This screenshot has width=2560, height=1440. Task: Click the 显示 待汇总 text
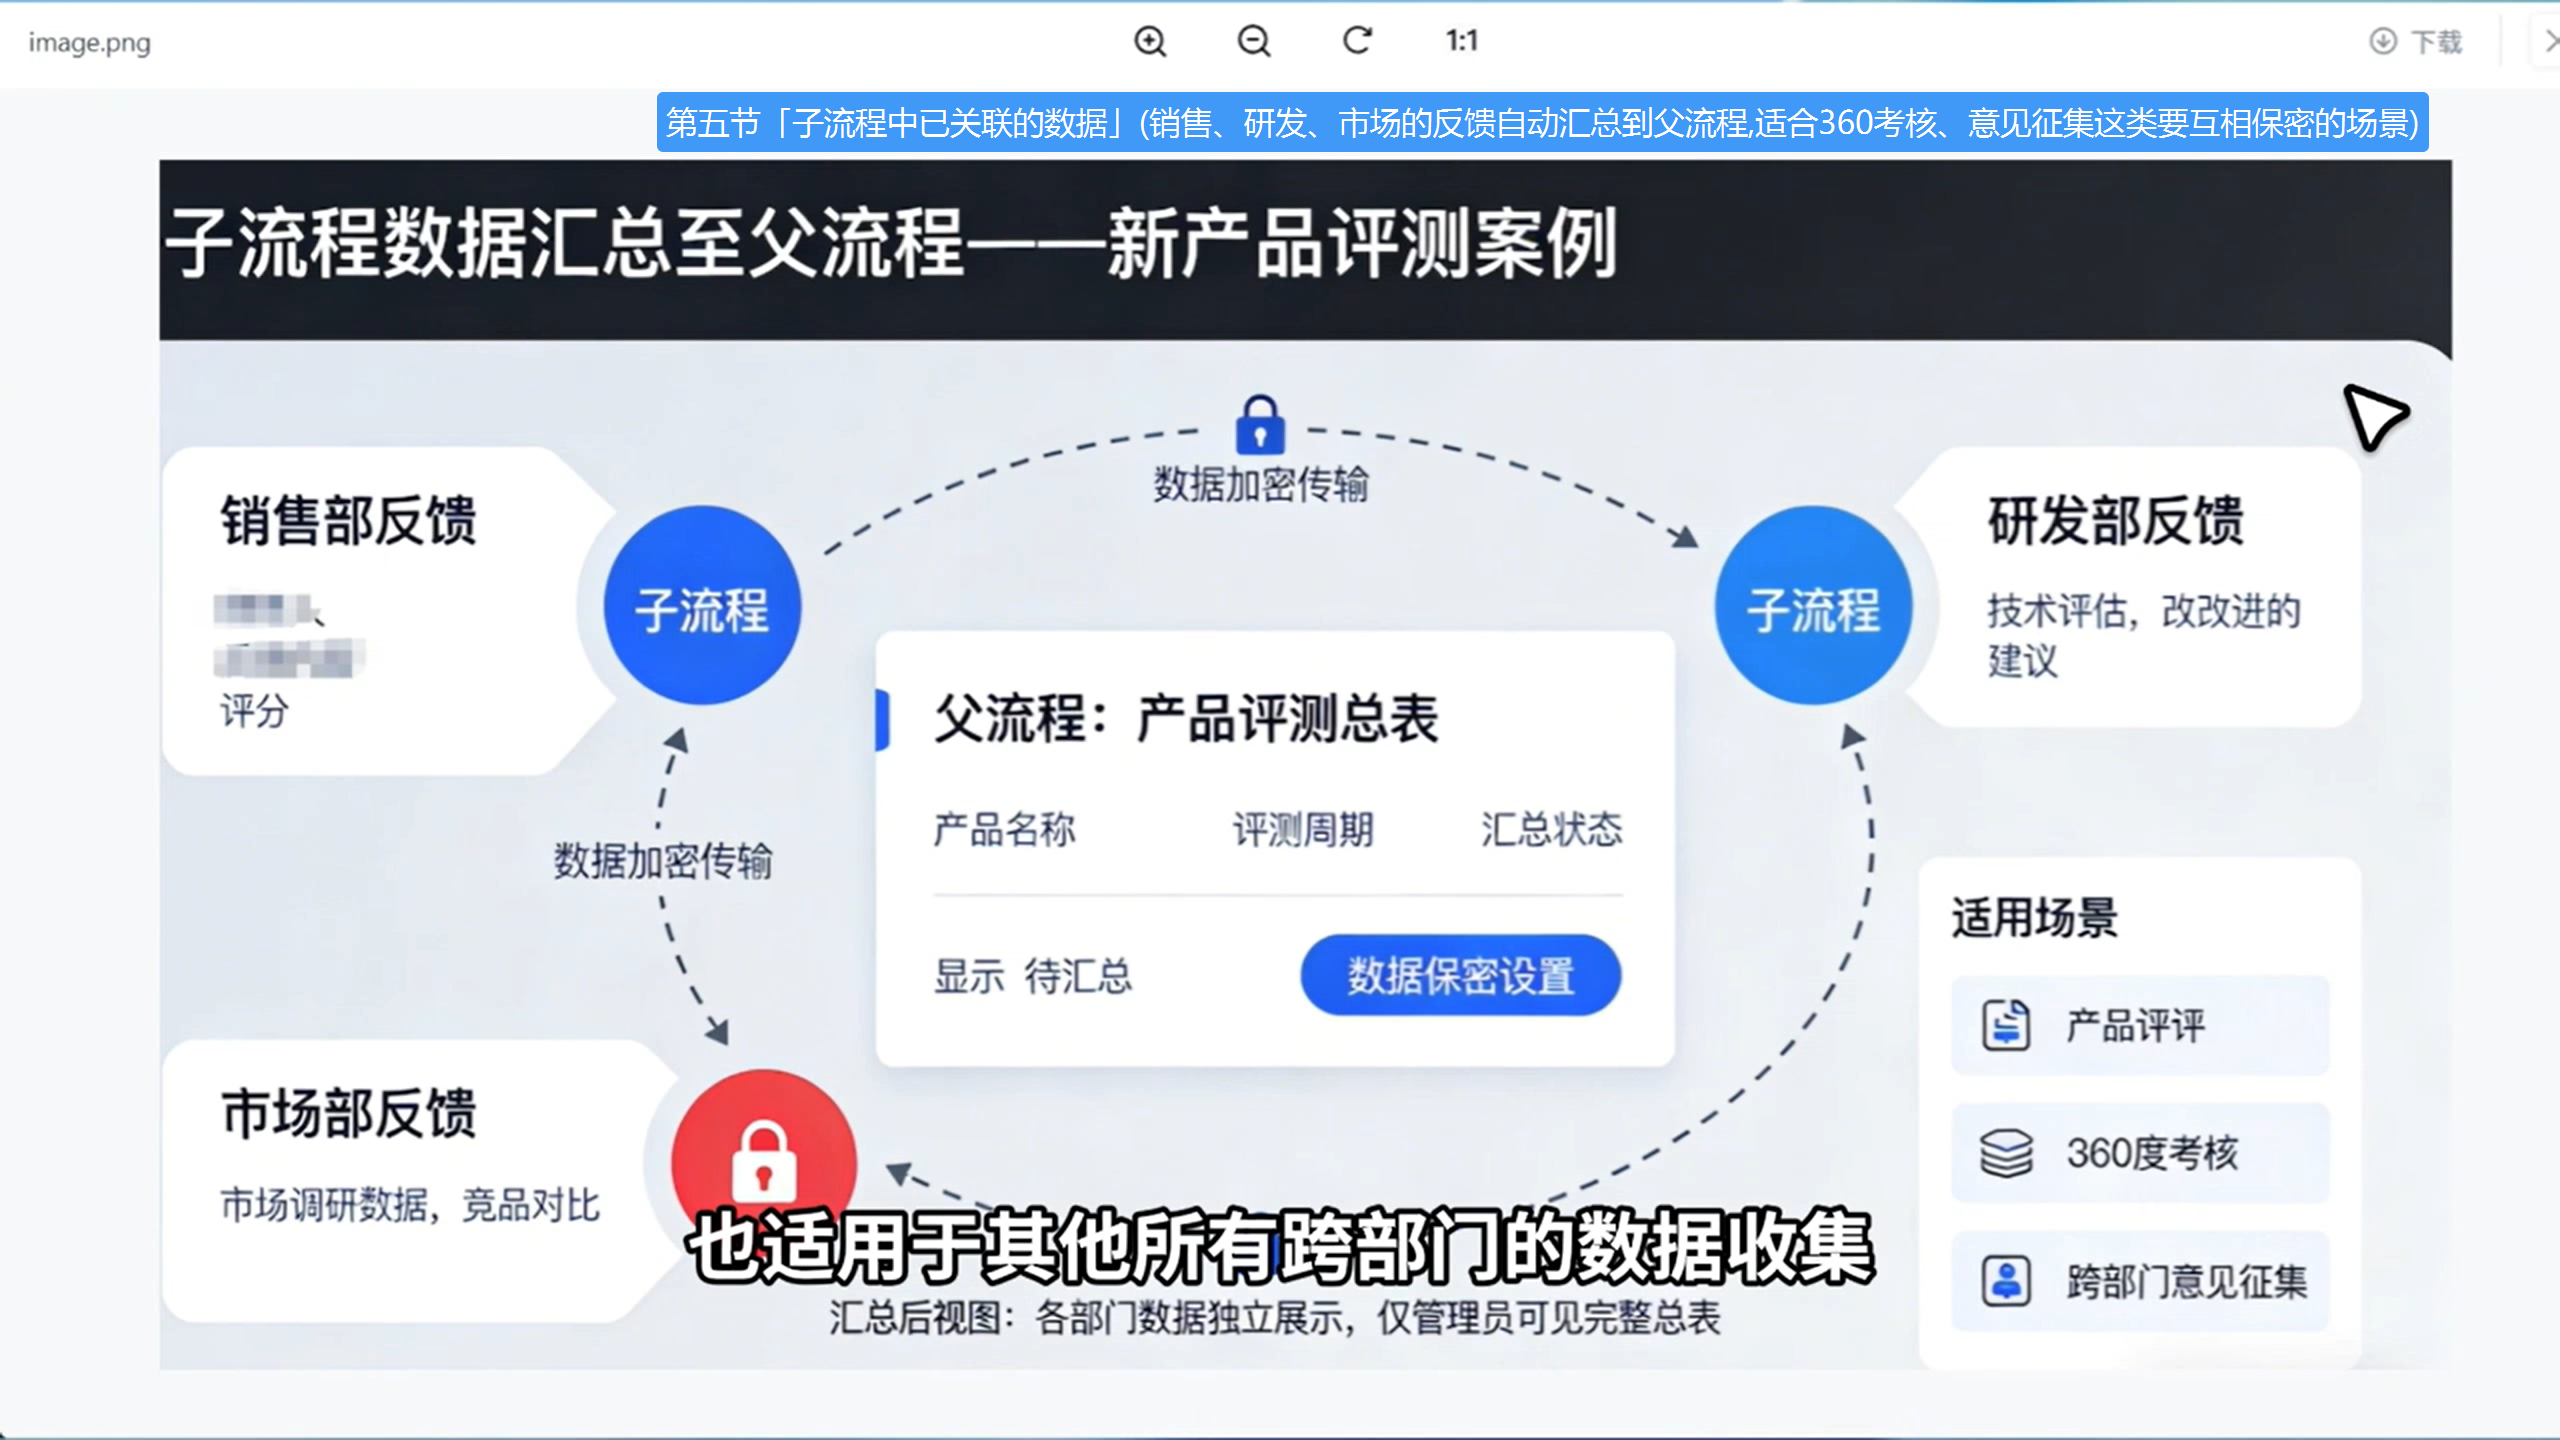1032,976
